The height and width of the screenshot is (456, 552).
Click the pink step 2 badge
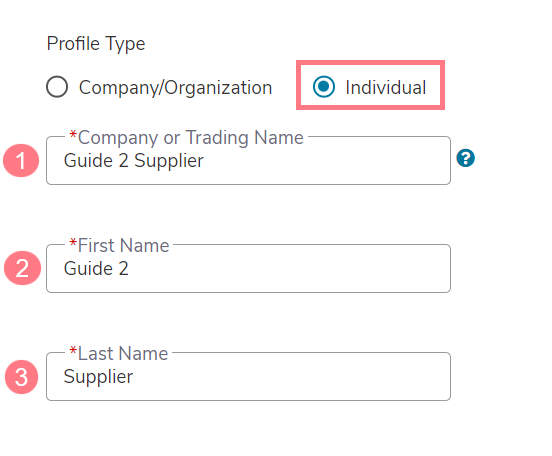[x=23, y=268]
